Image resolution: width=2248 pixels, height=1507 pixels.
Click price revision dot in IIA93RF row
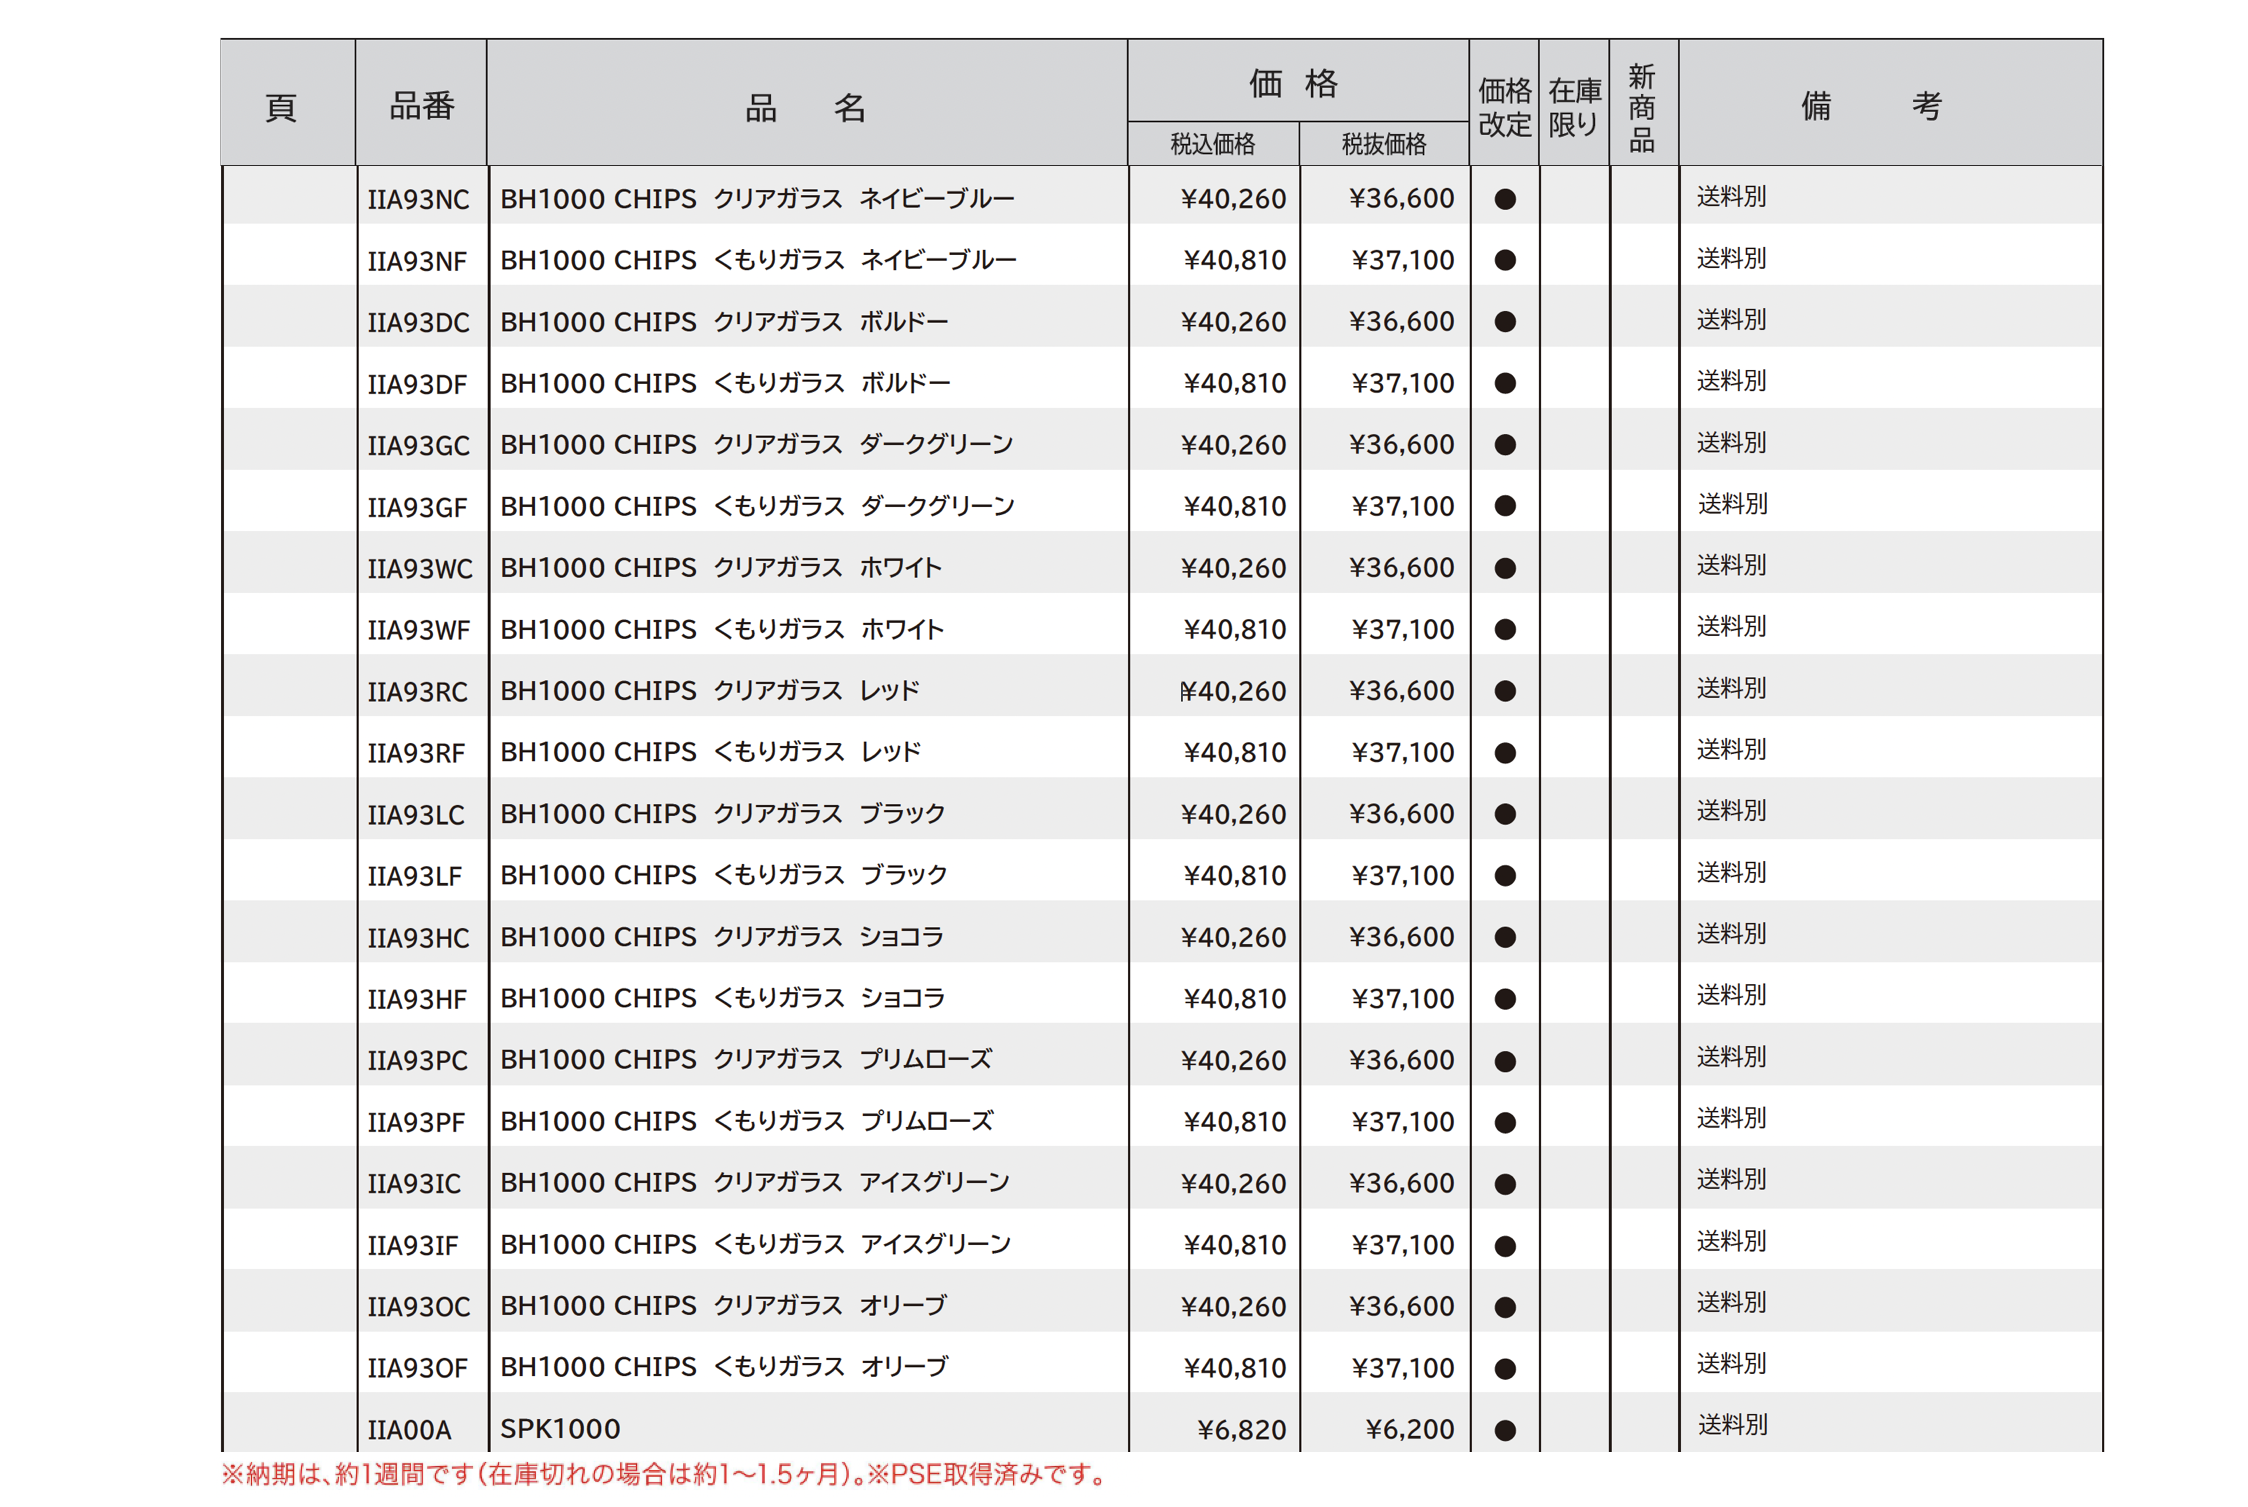(1503, 753)
